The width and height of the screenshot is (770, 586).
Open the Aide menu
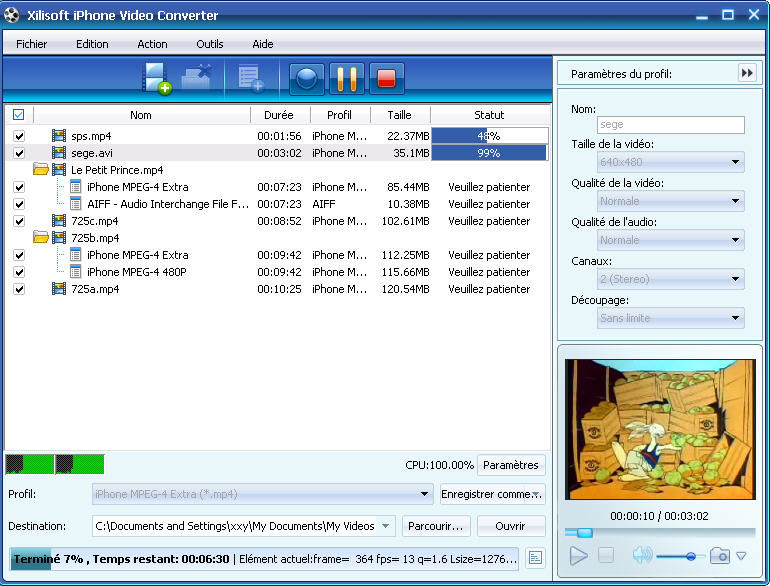click(263, 44)
